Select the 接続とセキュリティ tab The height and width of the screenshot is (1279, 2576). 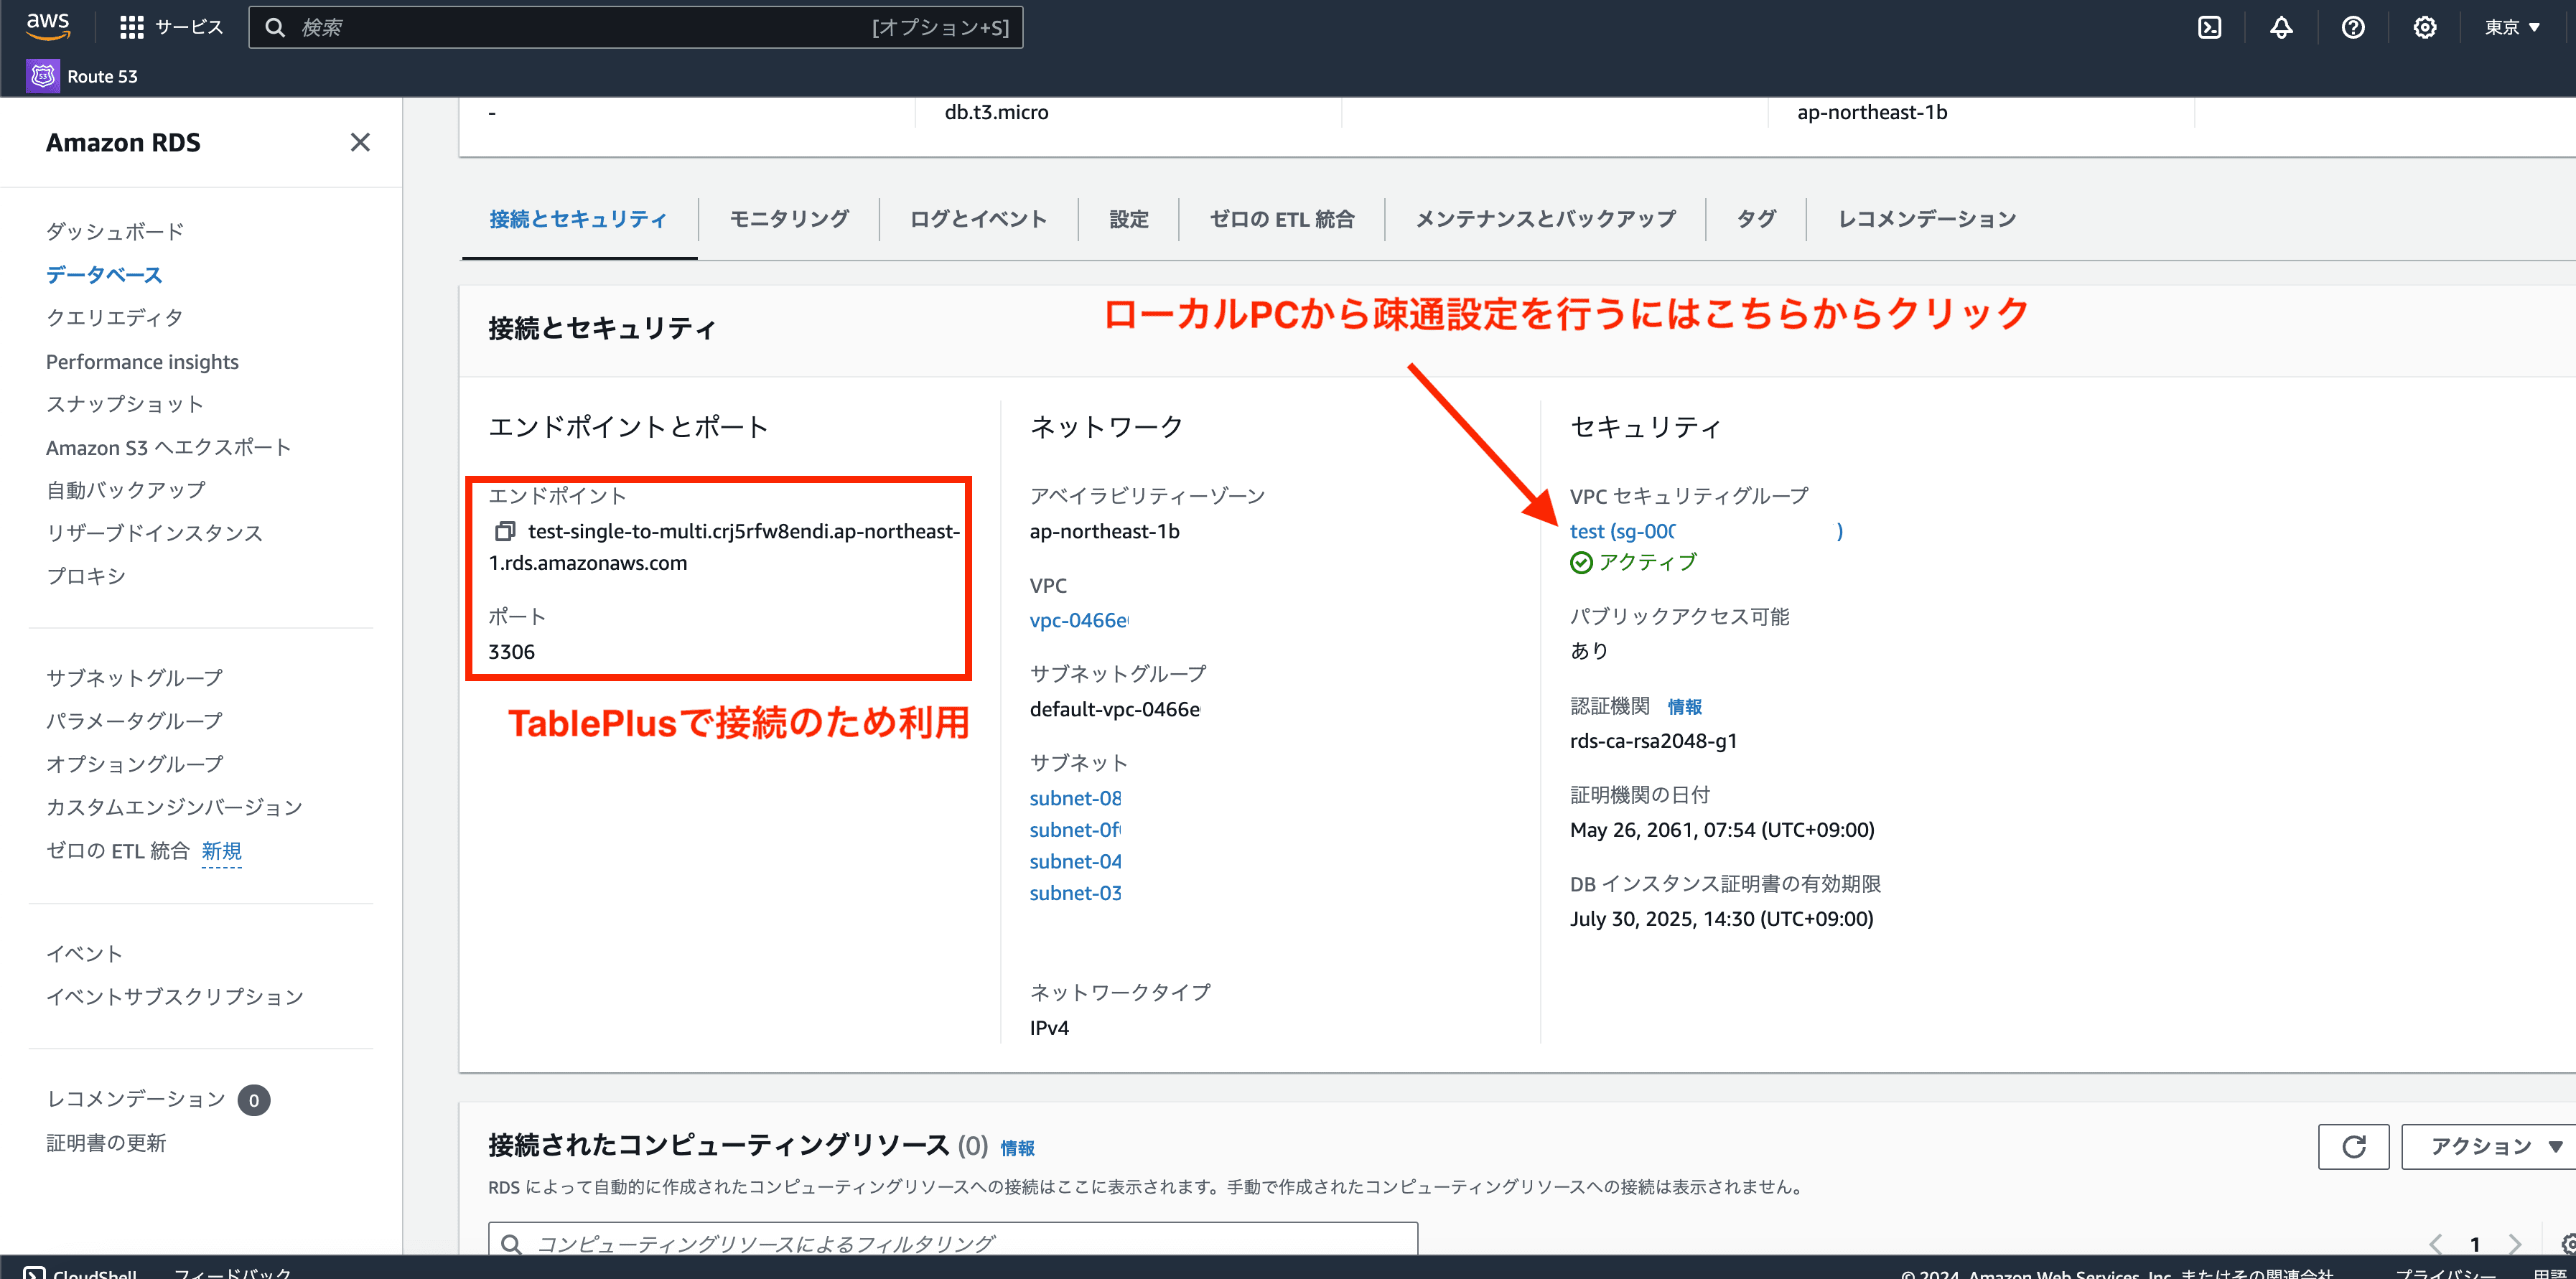pyautogui.click(x=578, y=219)
